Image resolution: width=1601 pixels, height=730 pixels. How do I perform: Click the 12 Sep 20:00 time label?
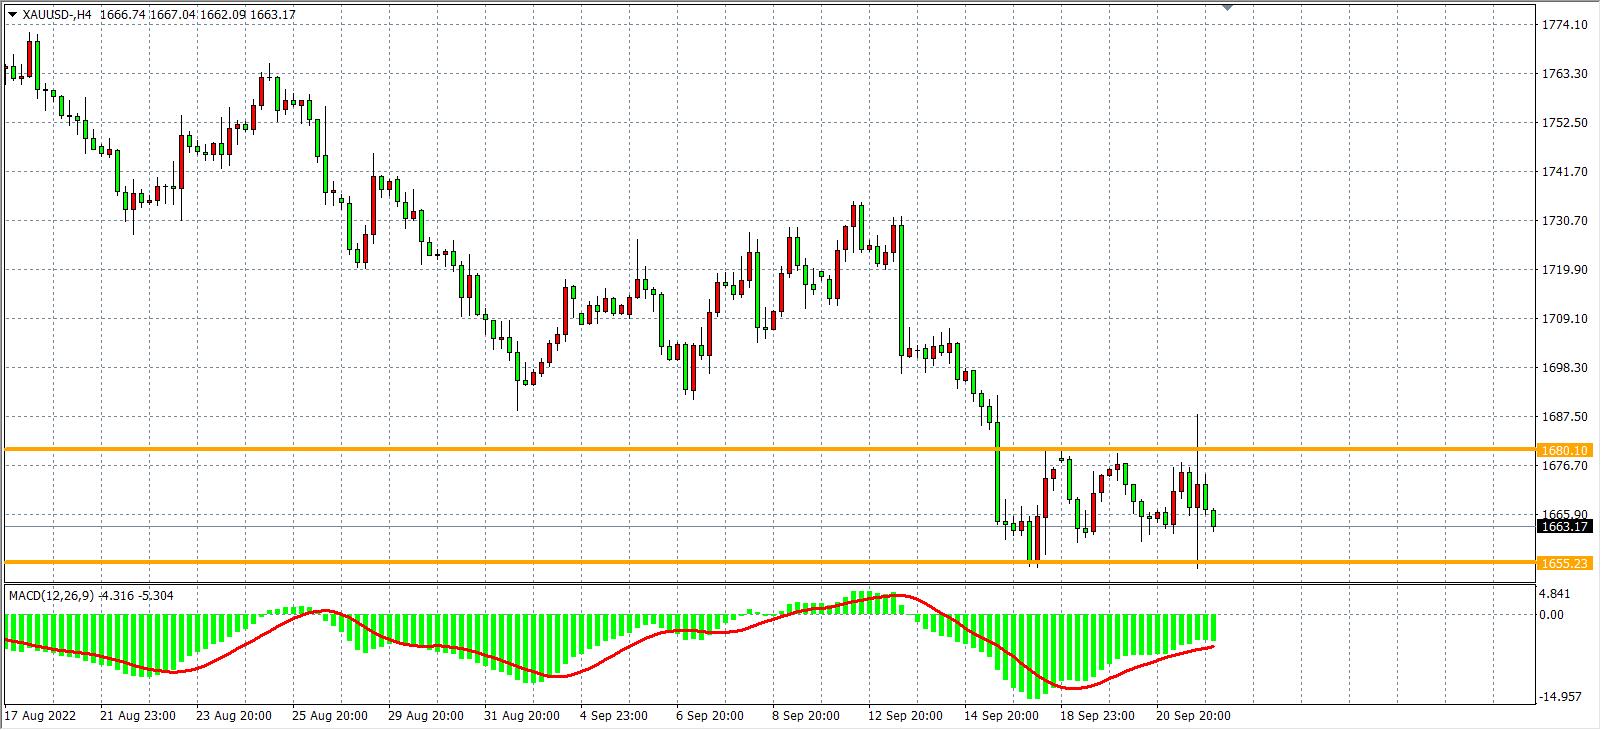(x=905, y=716)
